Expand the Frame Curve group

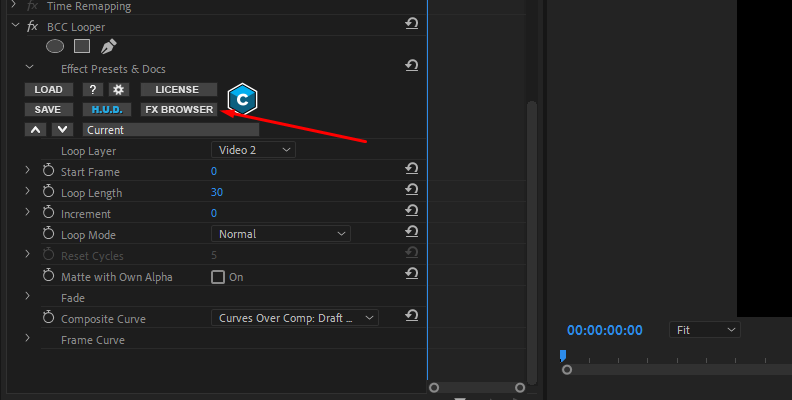[28, 338]
